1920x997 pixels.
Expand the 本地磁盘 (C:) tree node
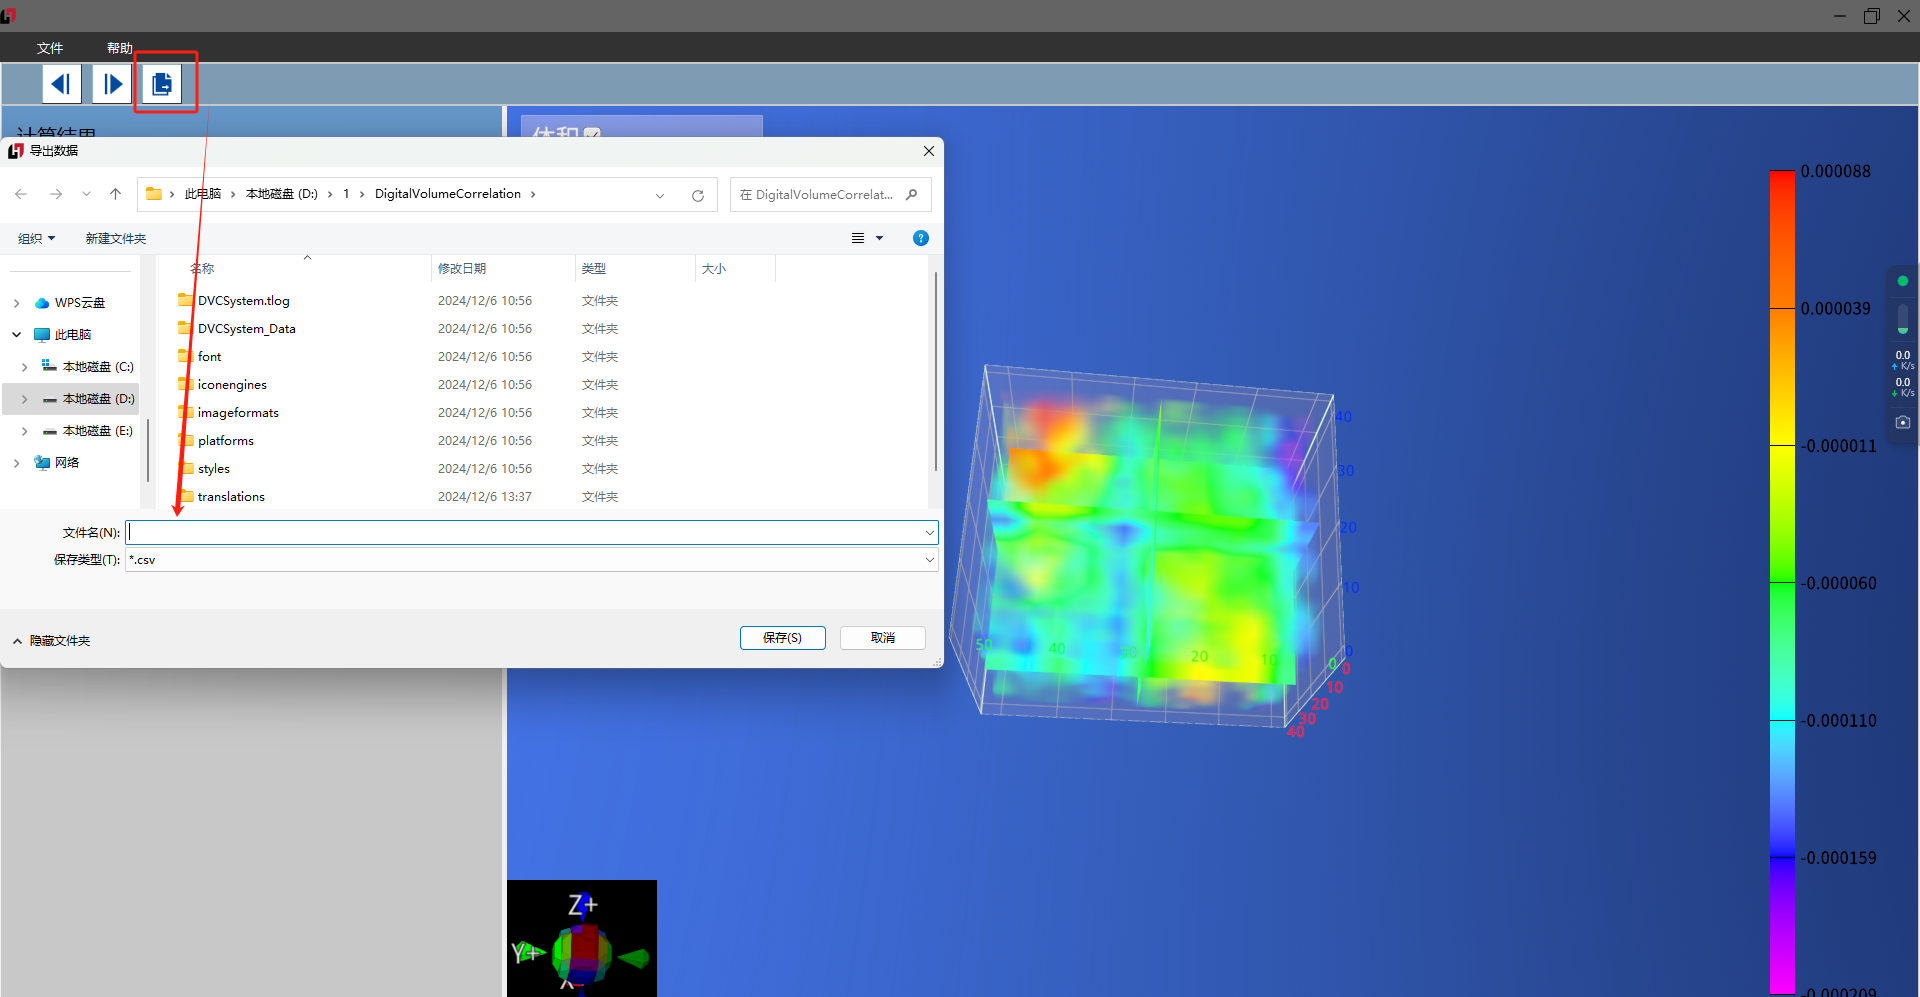(25, 367)
